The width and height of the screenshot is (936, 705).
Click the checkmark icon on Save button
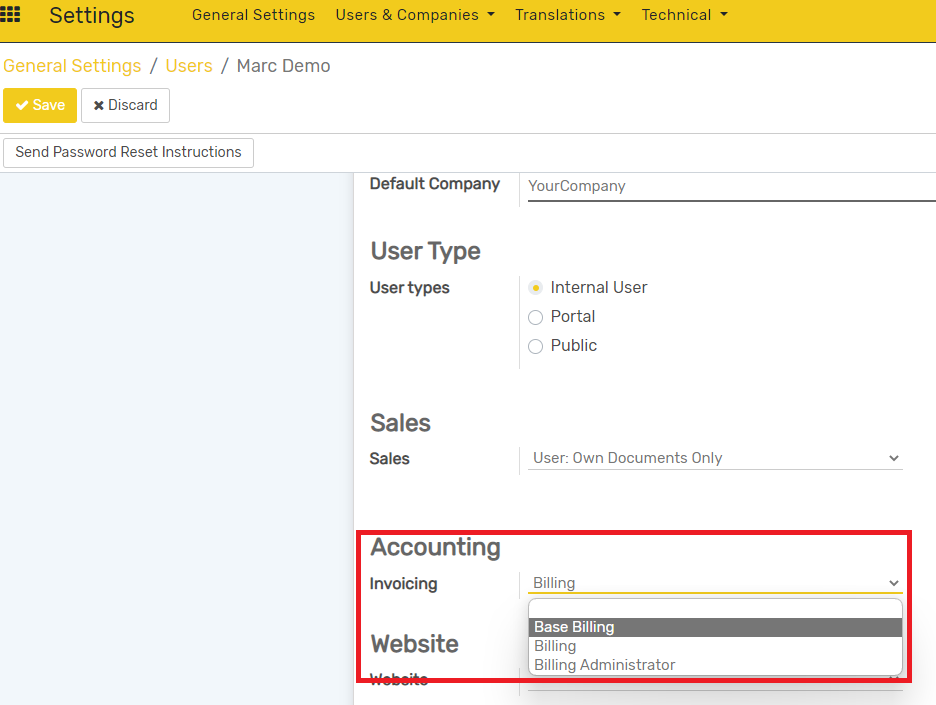pyautogui.click(x=21, y=105)
